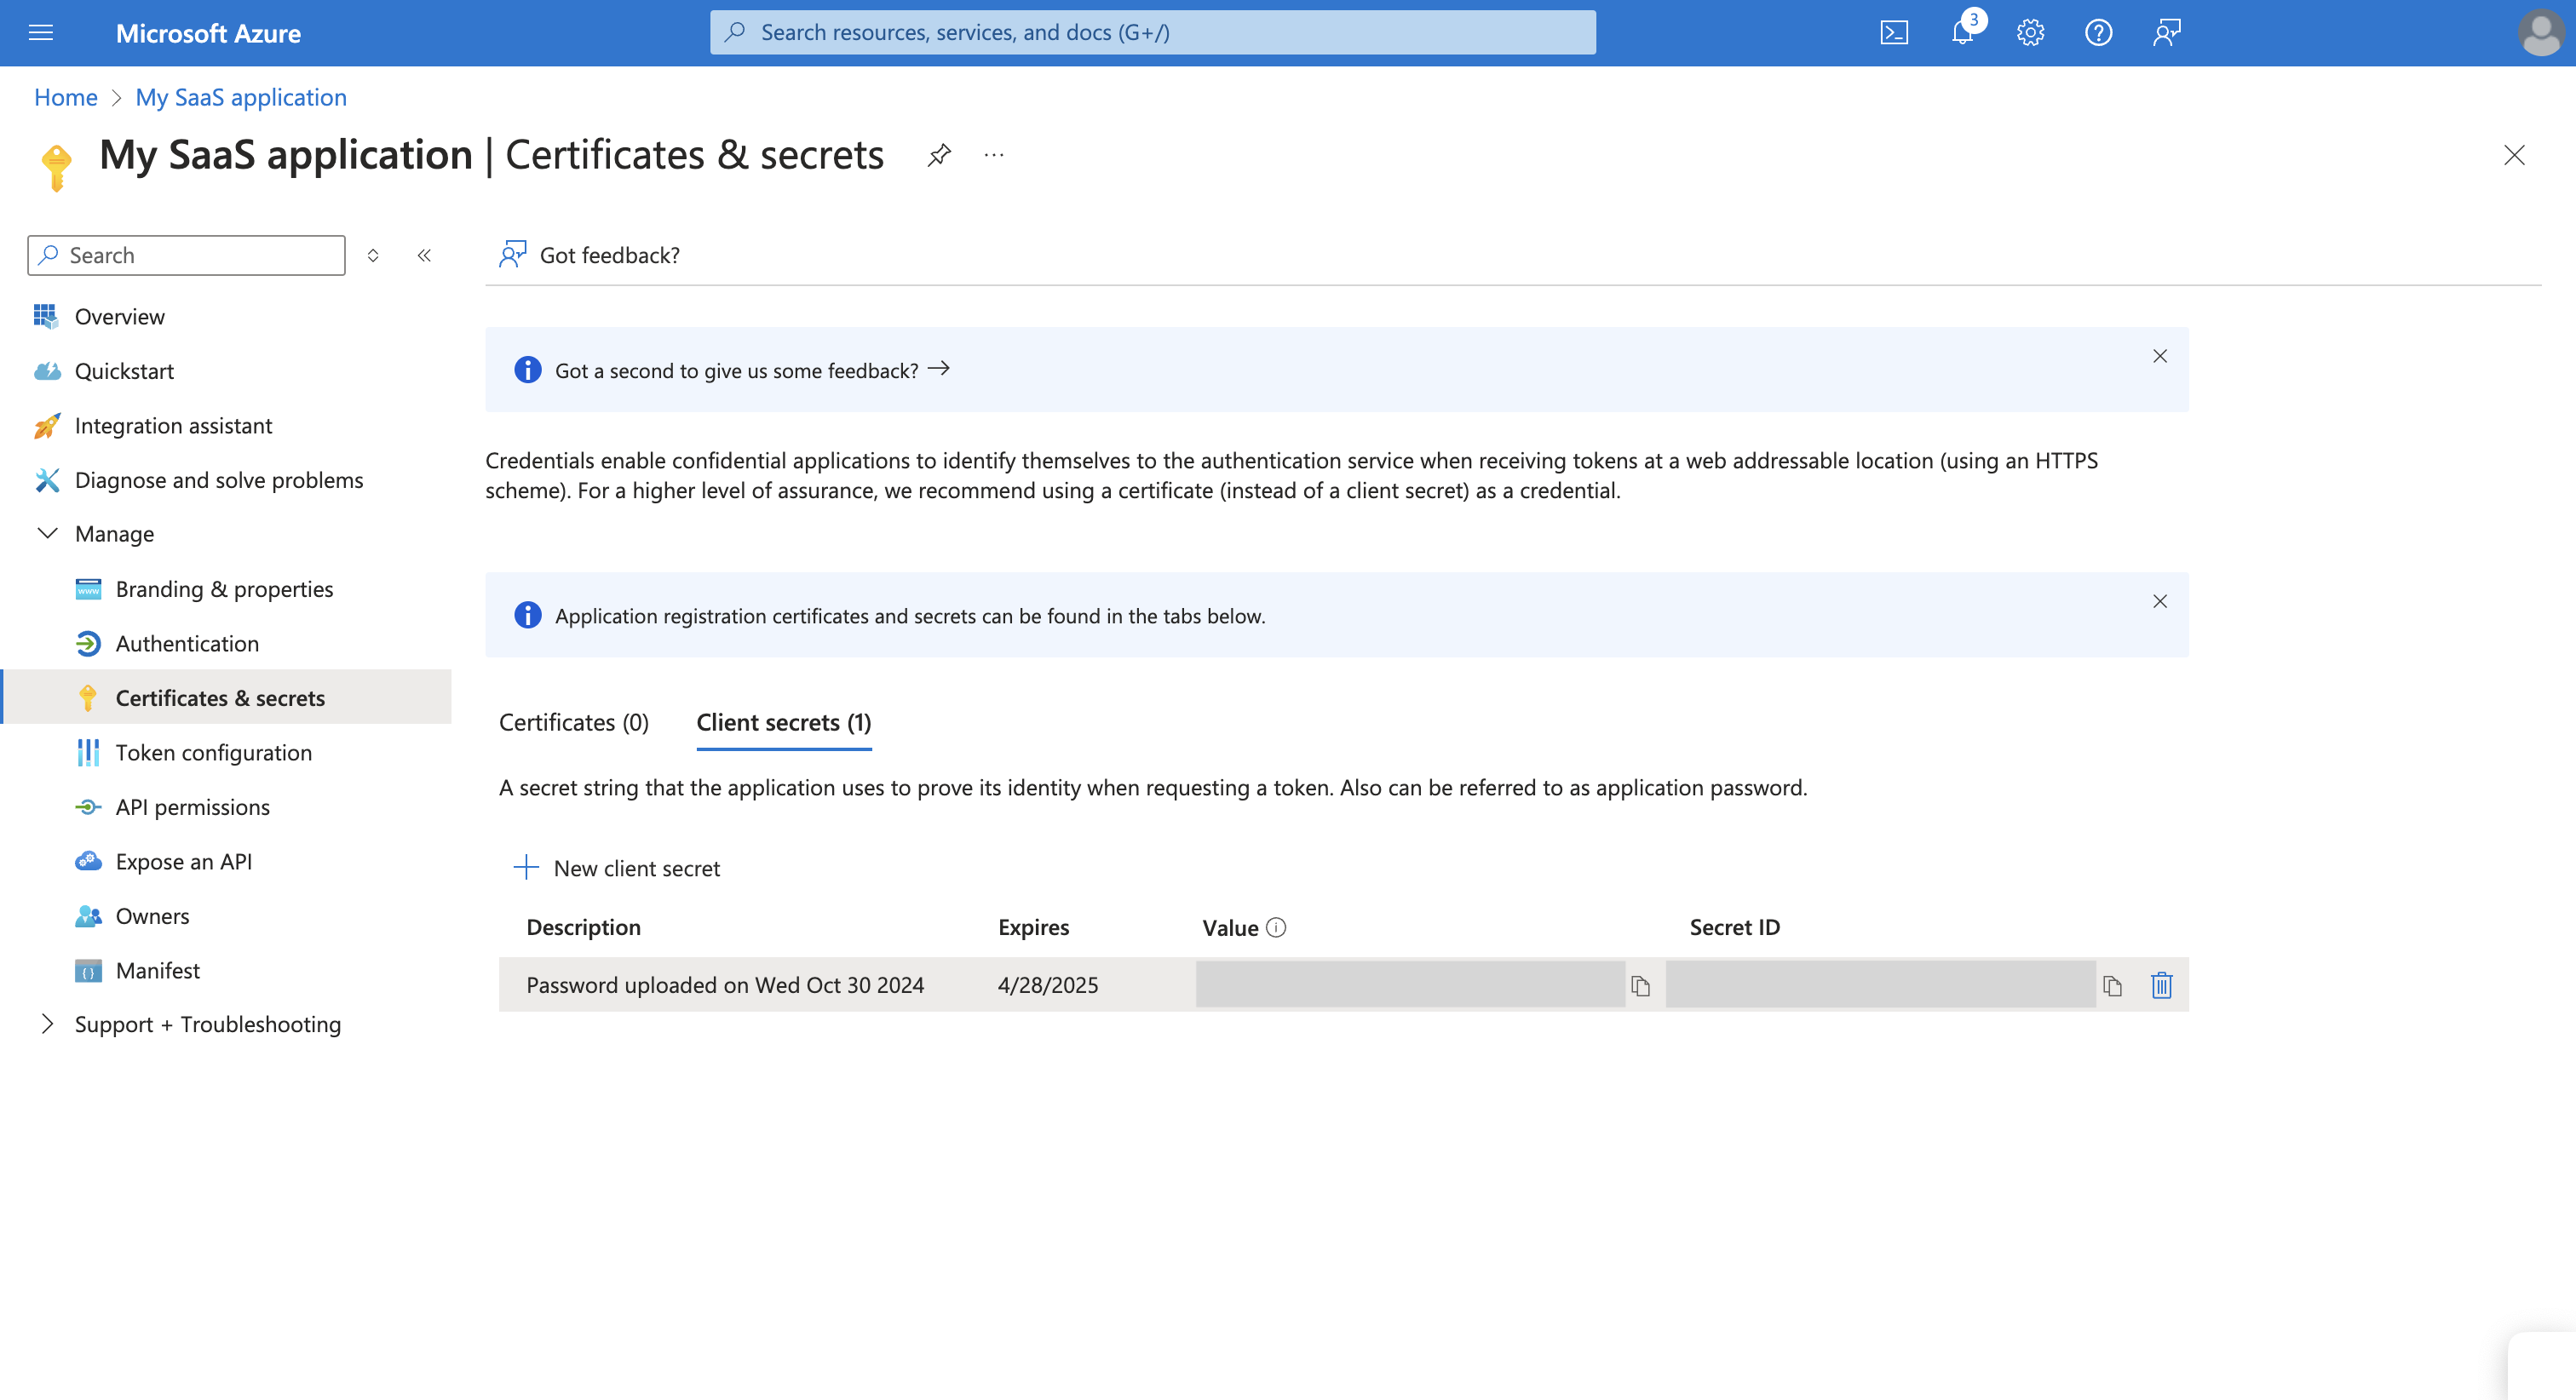
Task: Open the Cloud Shell terminal icon
Action: pos(1893,32)
